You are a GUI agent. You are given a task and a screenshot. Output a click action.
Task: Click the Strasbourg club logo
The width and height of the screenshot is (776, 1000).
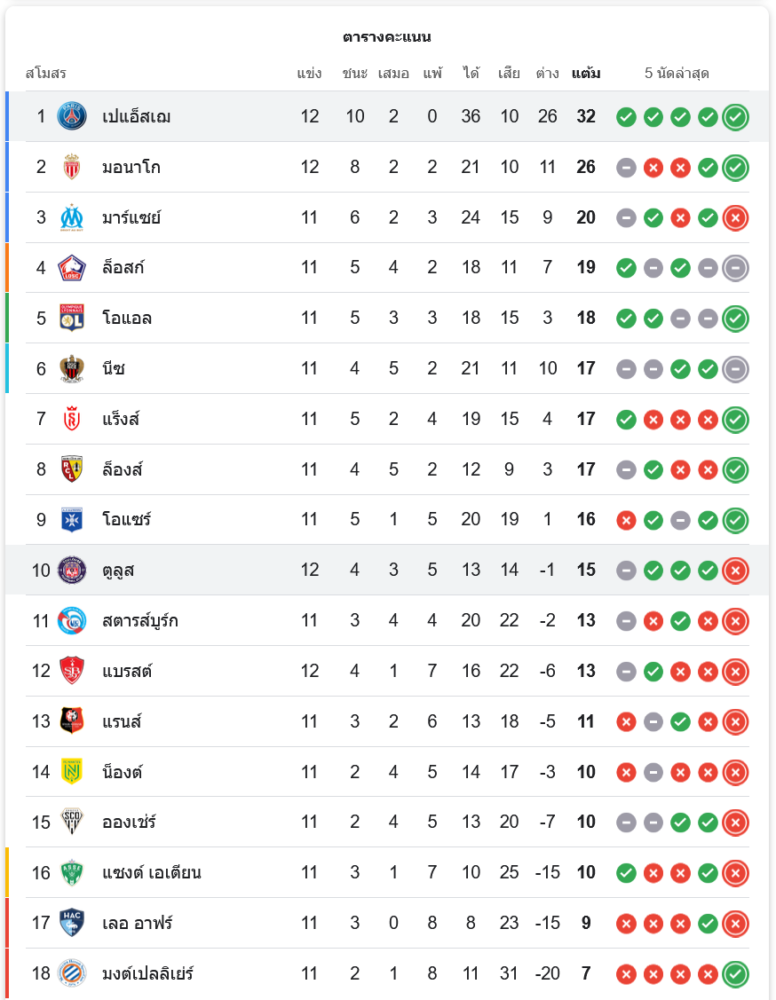(x=72, y=620)
